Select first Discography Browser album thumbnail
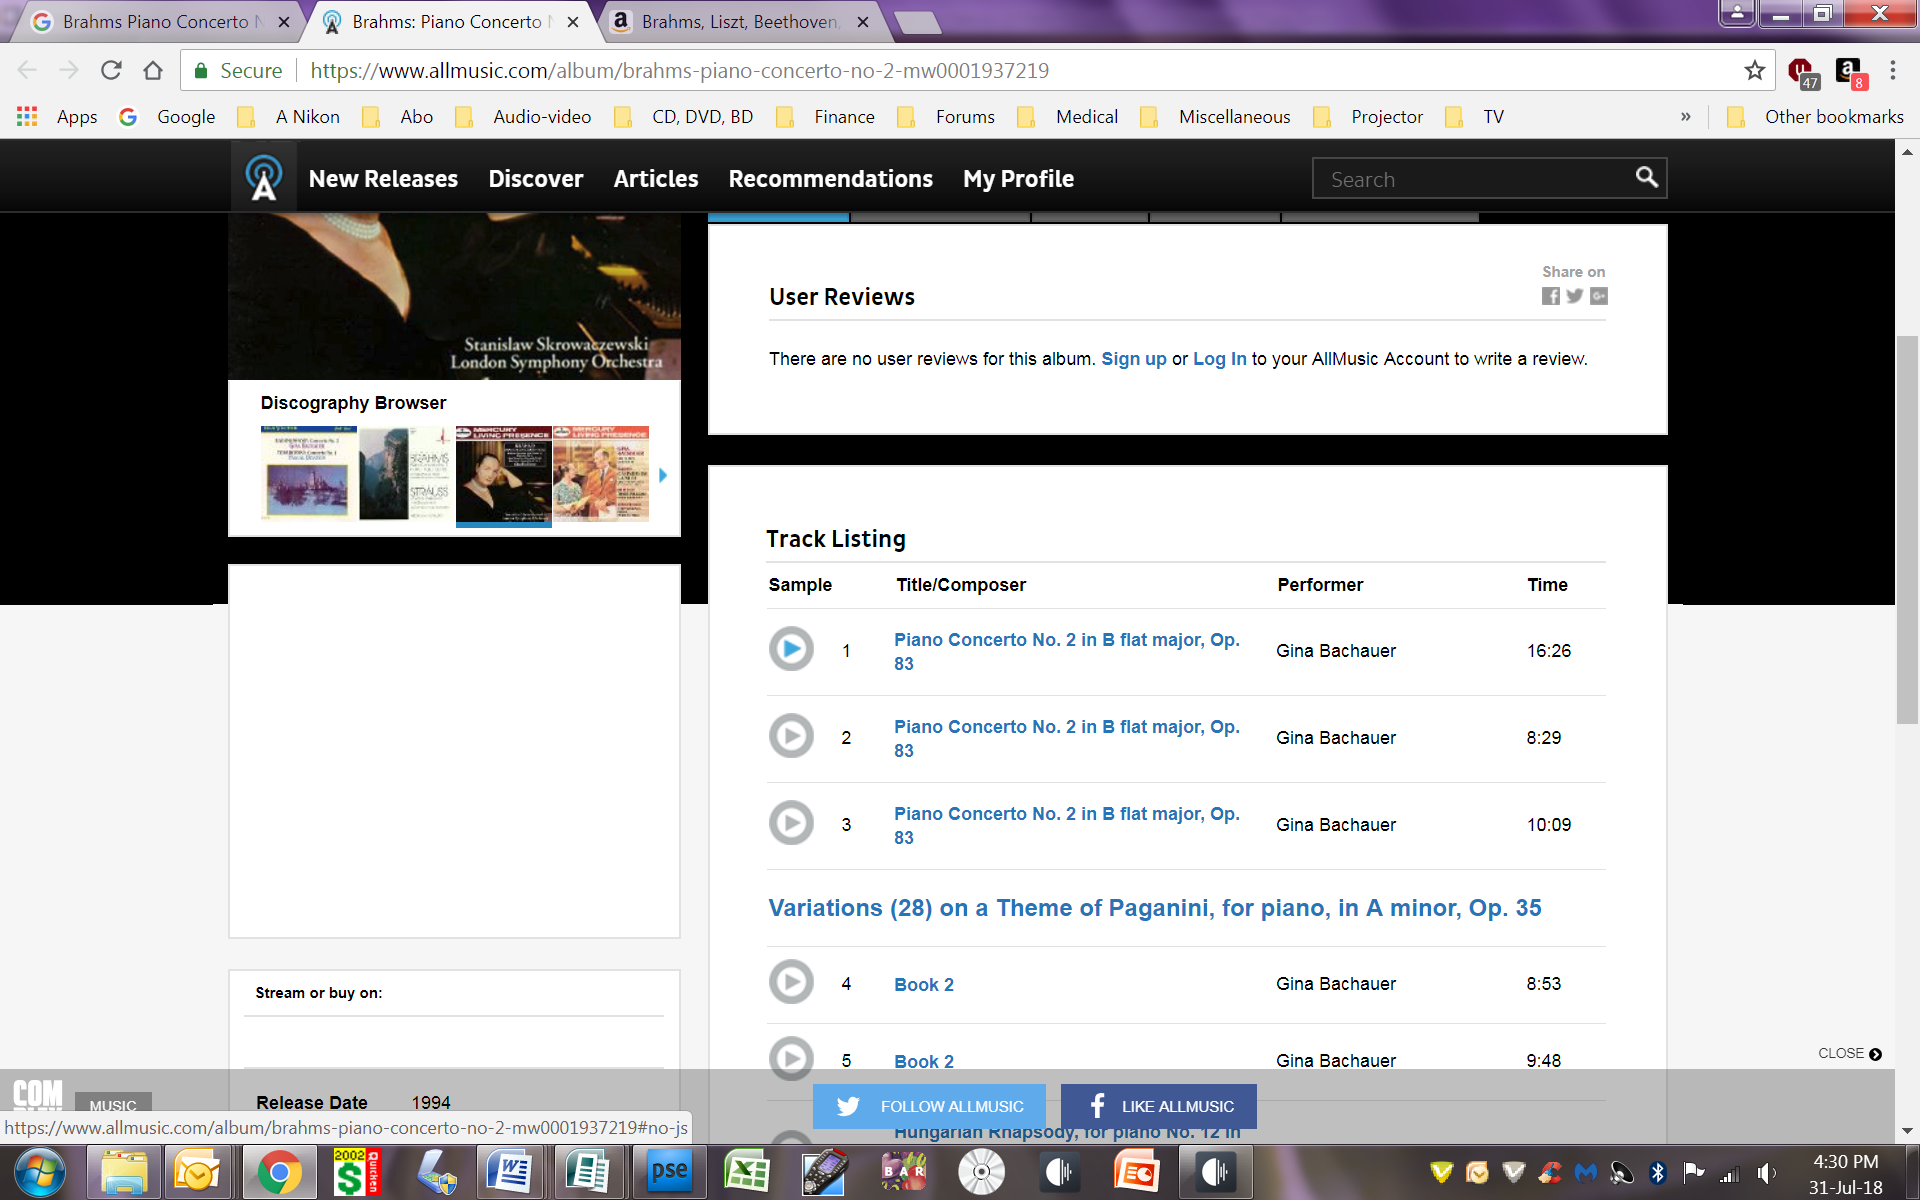1920x1200 pixels. [309, 473]
